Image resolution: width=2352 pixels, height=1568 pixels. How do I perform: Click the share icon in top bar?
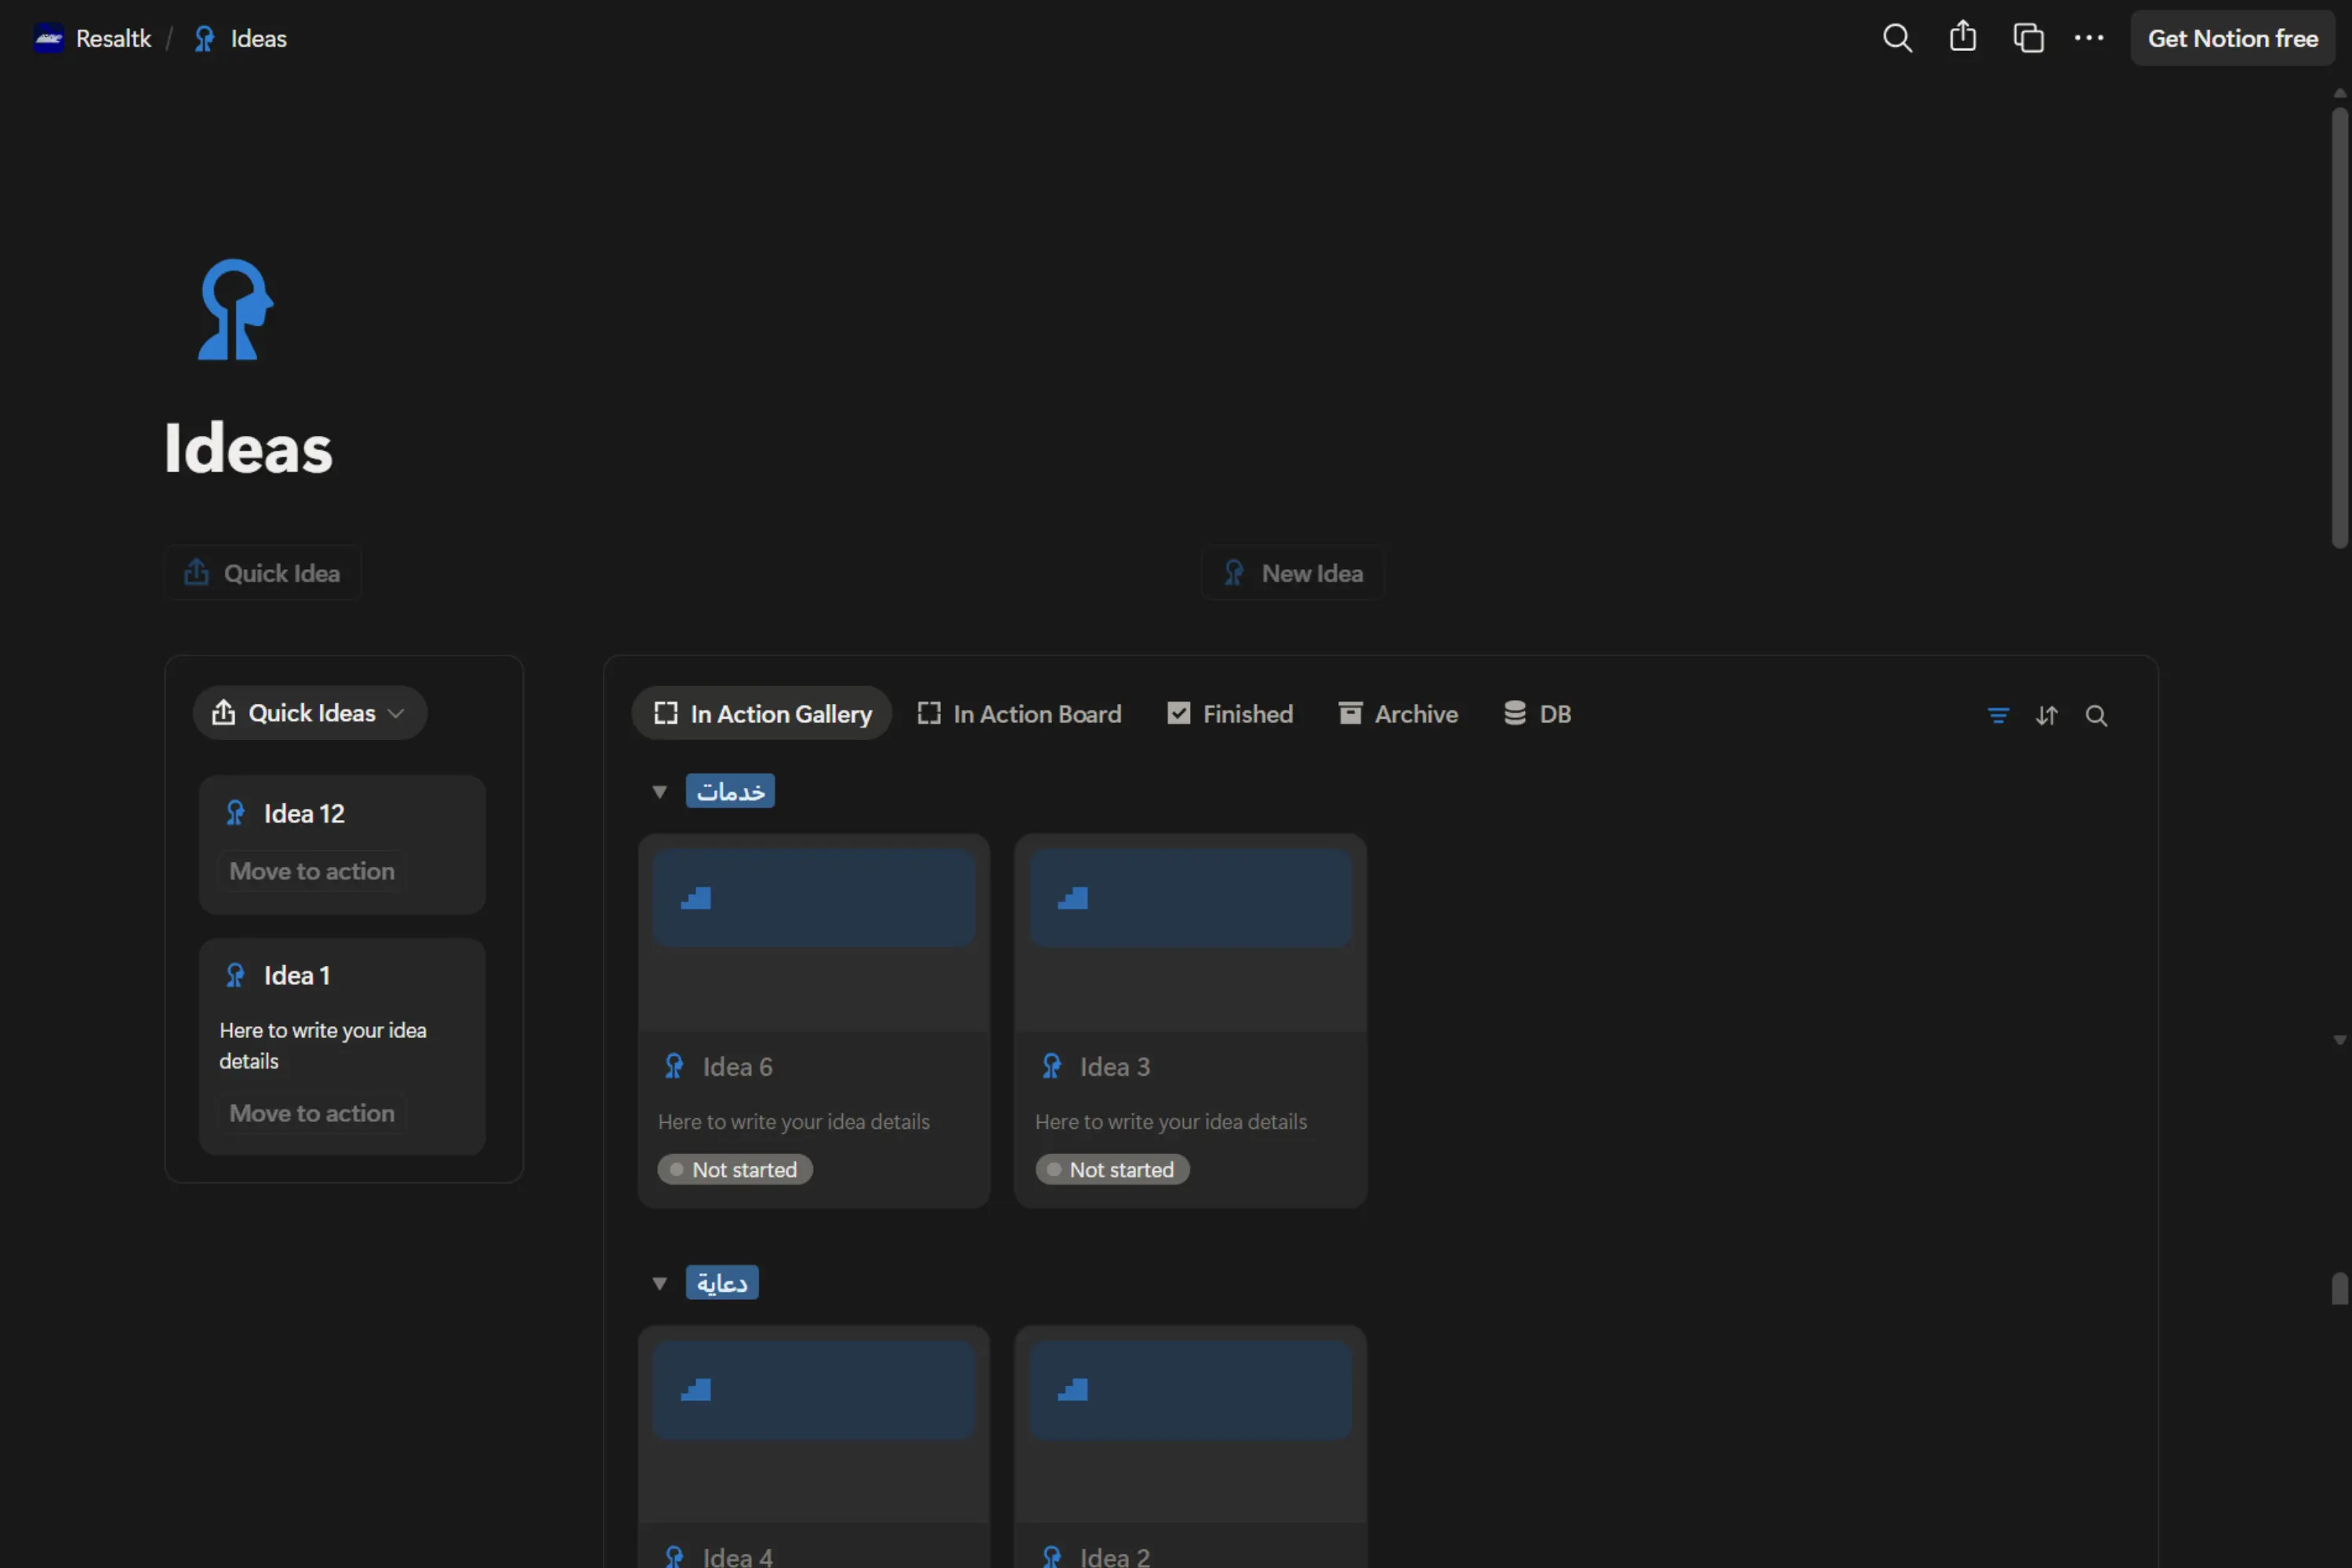click(x=1962, y=38)
